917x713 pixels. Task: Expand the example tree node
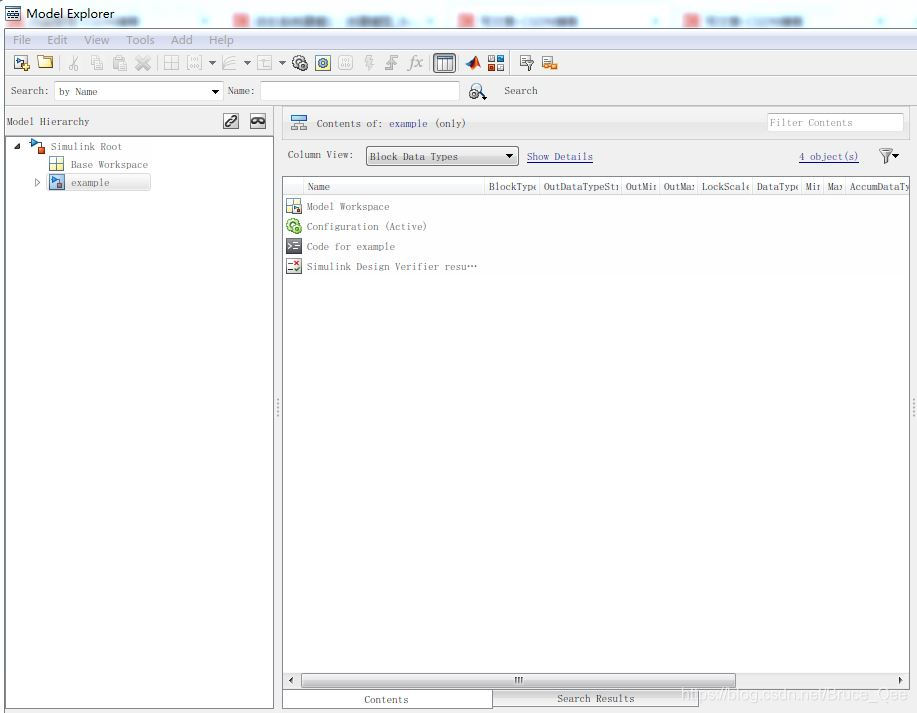click(37, 182)
